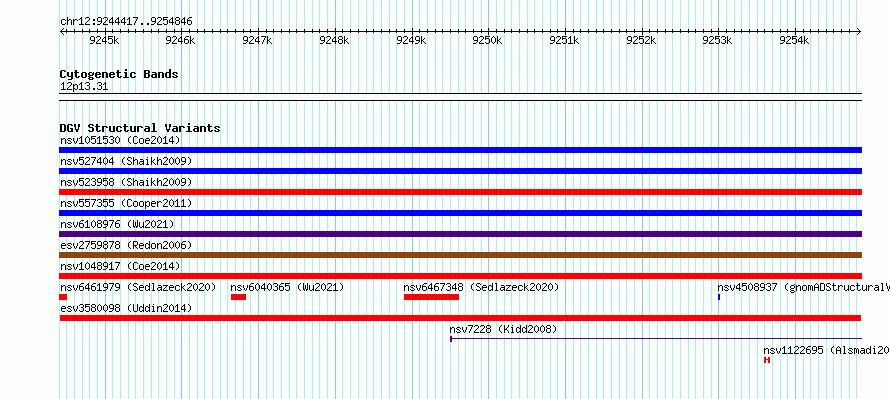
Task: Click the 9254k ruler tick label
Action: point(795,40)
